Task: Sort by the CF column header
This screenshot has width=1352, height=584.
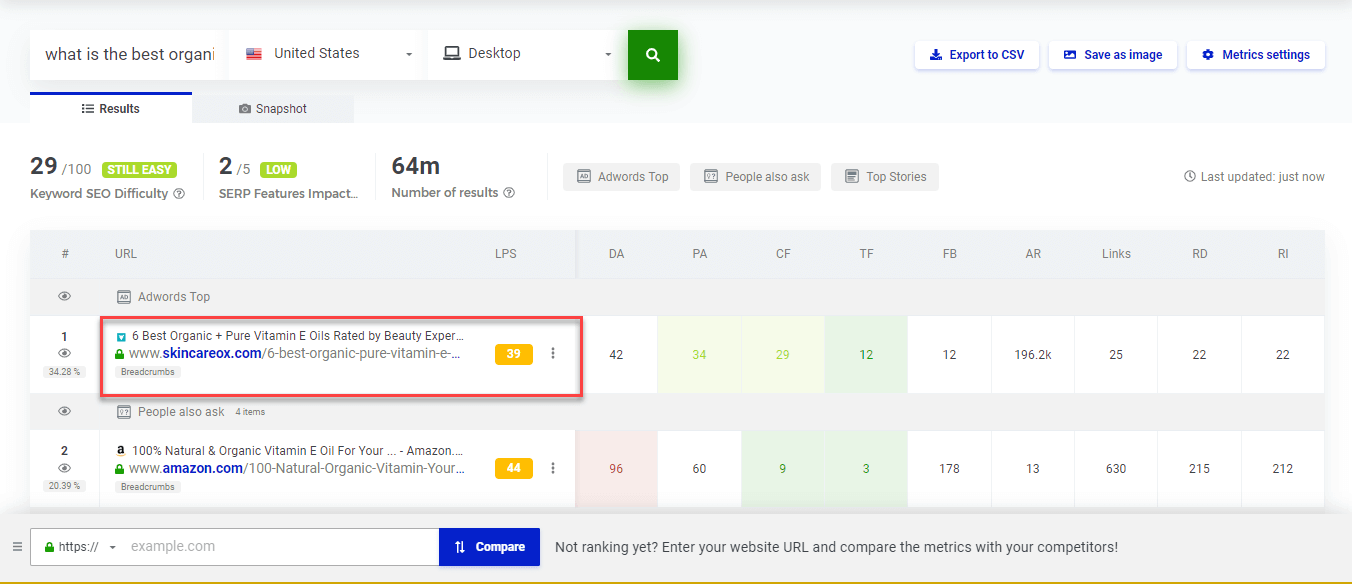Action: click(783, 254)
